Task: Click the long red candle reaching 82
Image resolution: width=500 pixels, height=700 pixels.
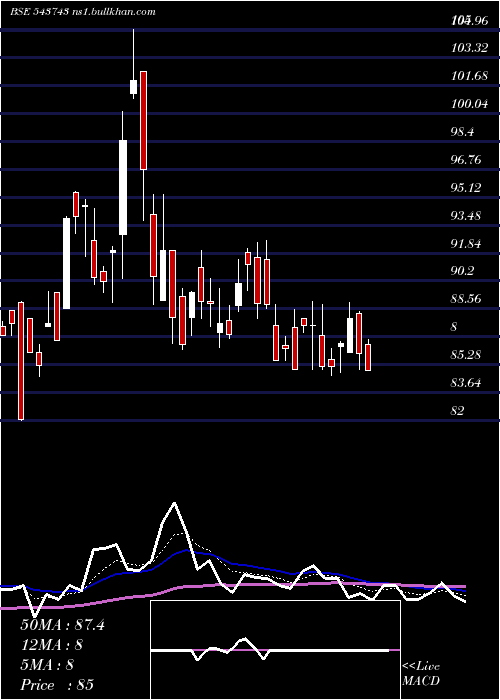Action: click(21, 361)
